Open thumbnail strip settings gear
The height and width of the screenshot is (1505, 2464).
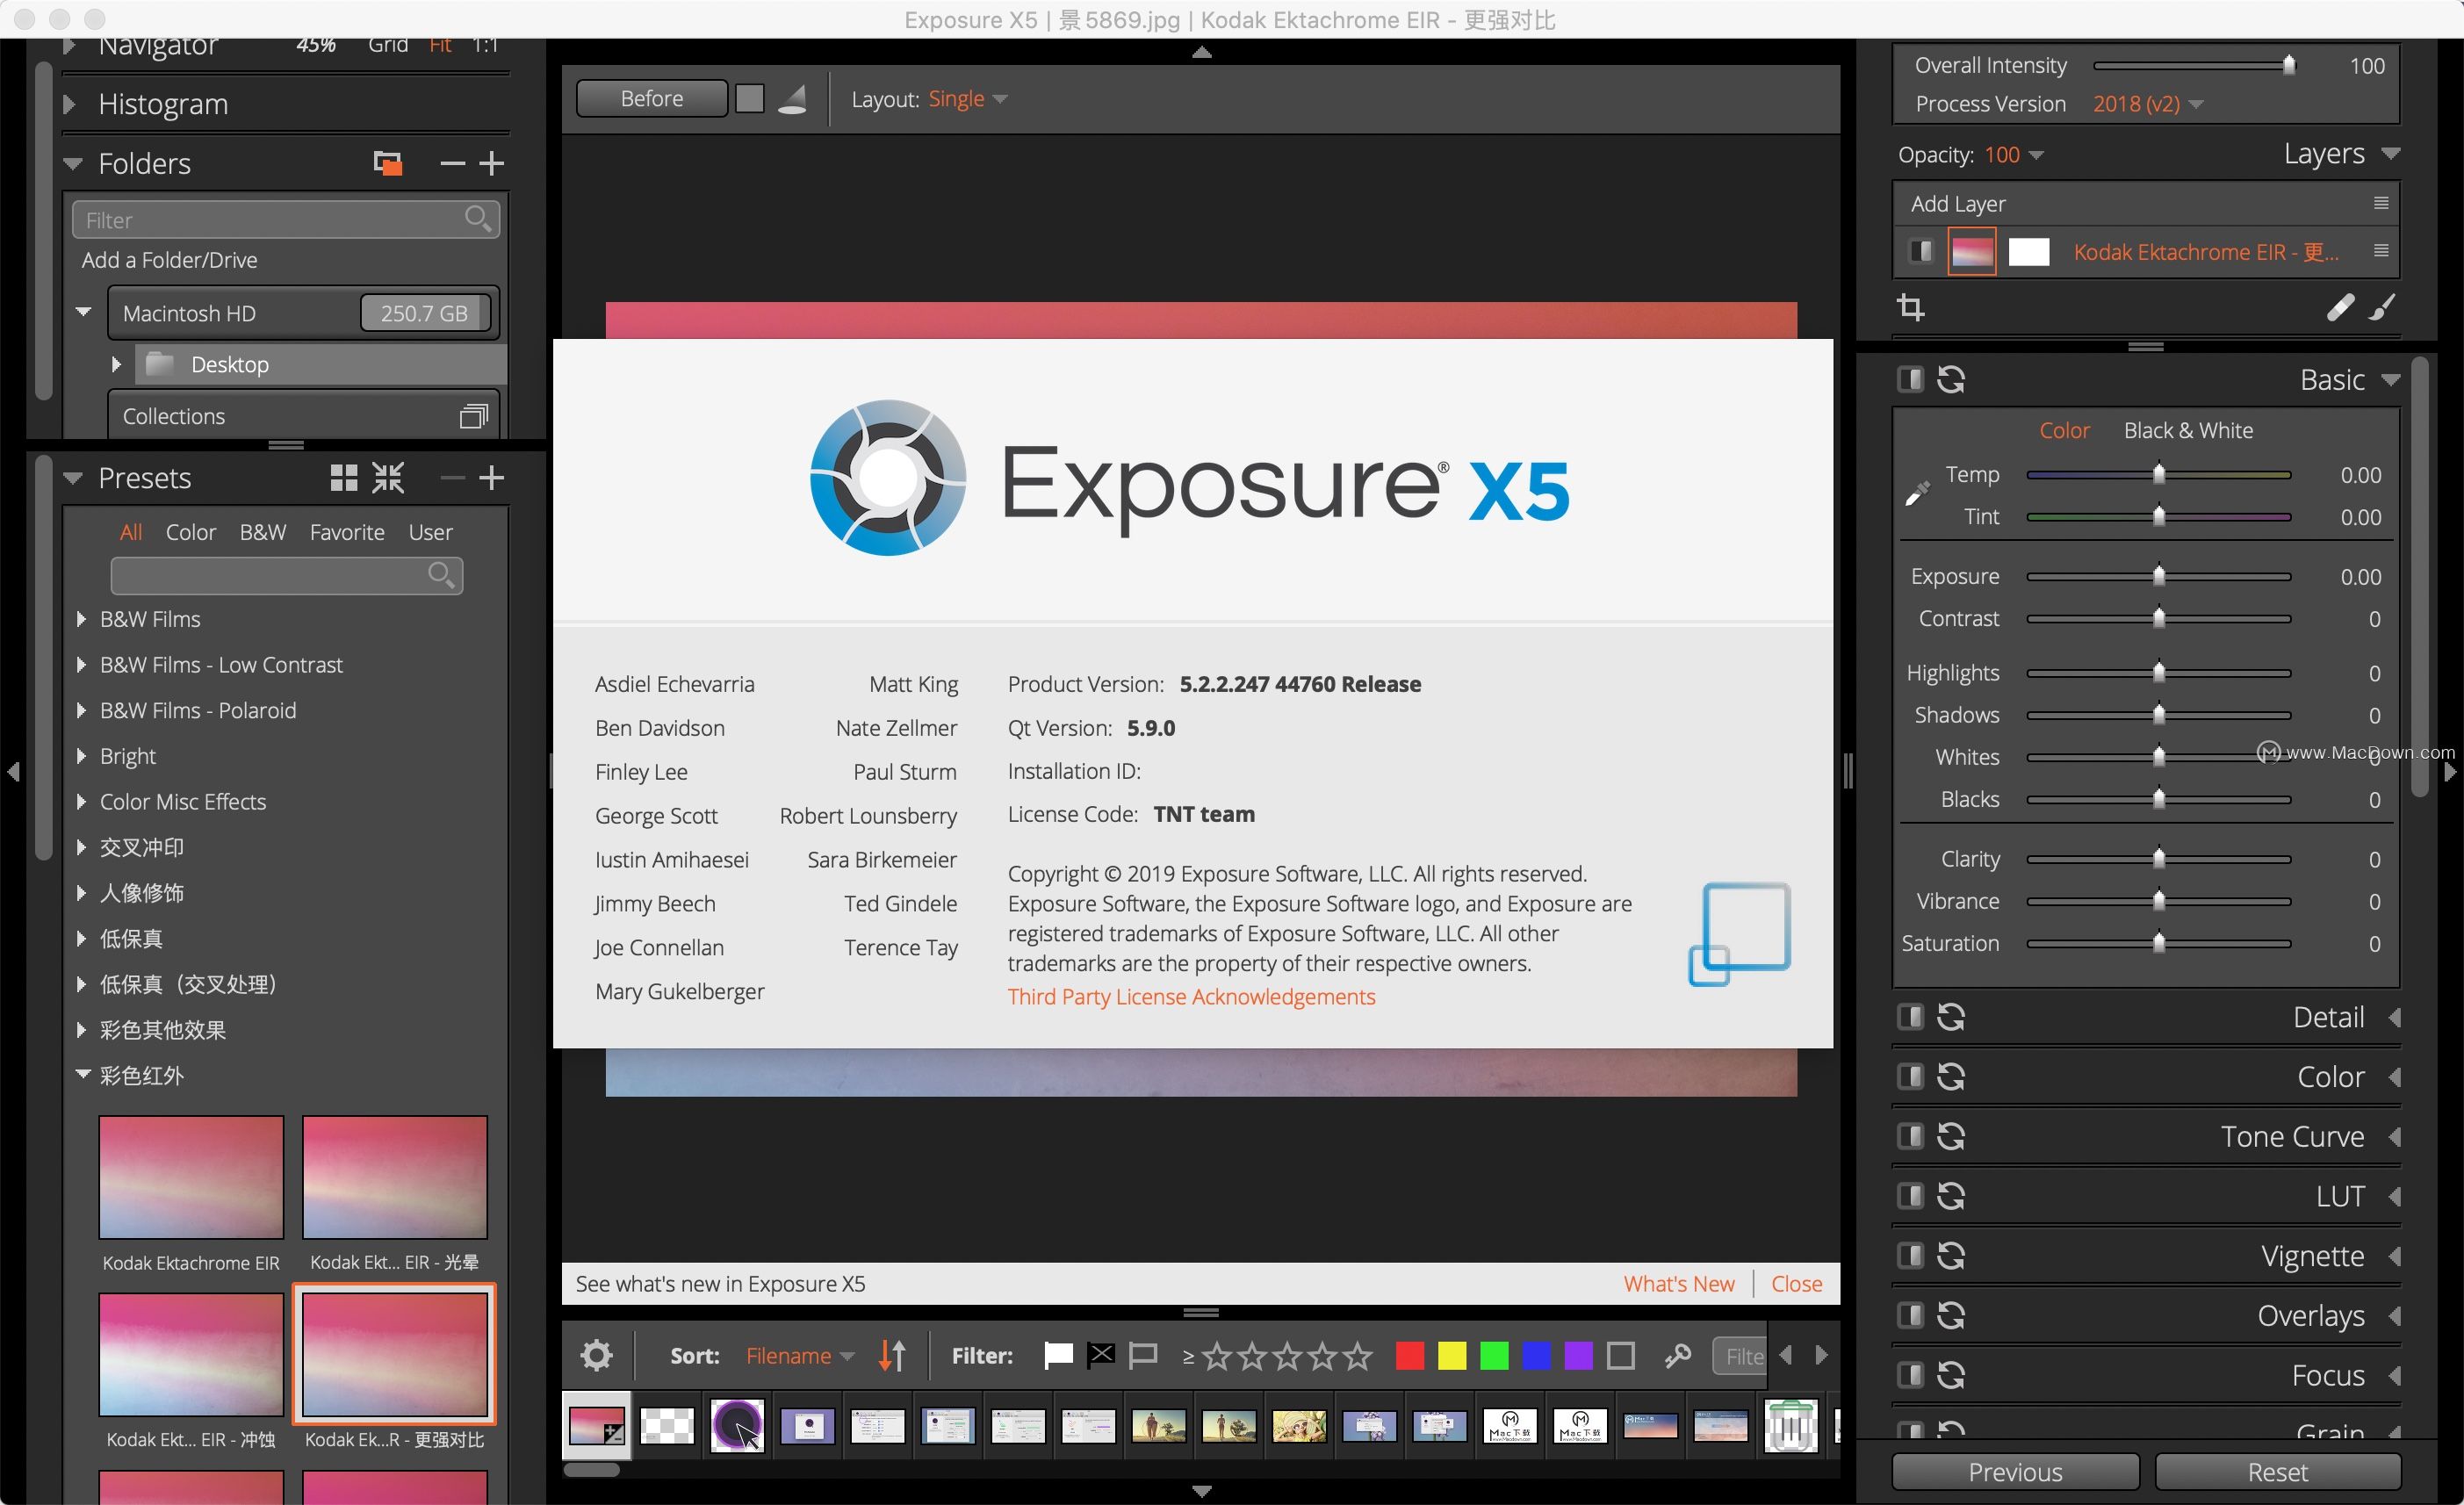click(596, 1355)
